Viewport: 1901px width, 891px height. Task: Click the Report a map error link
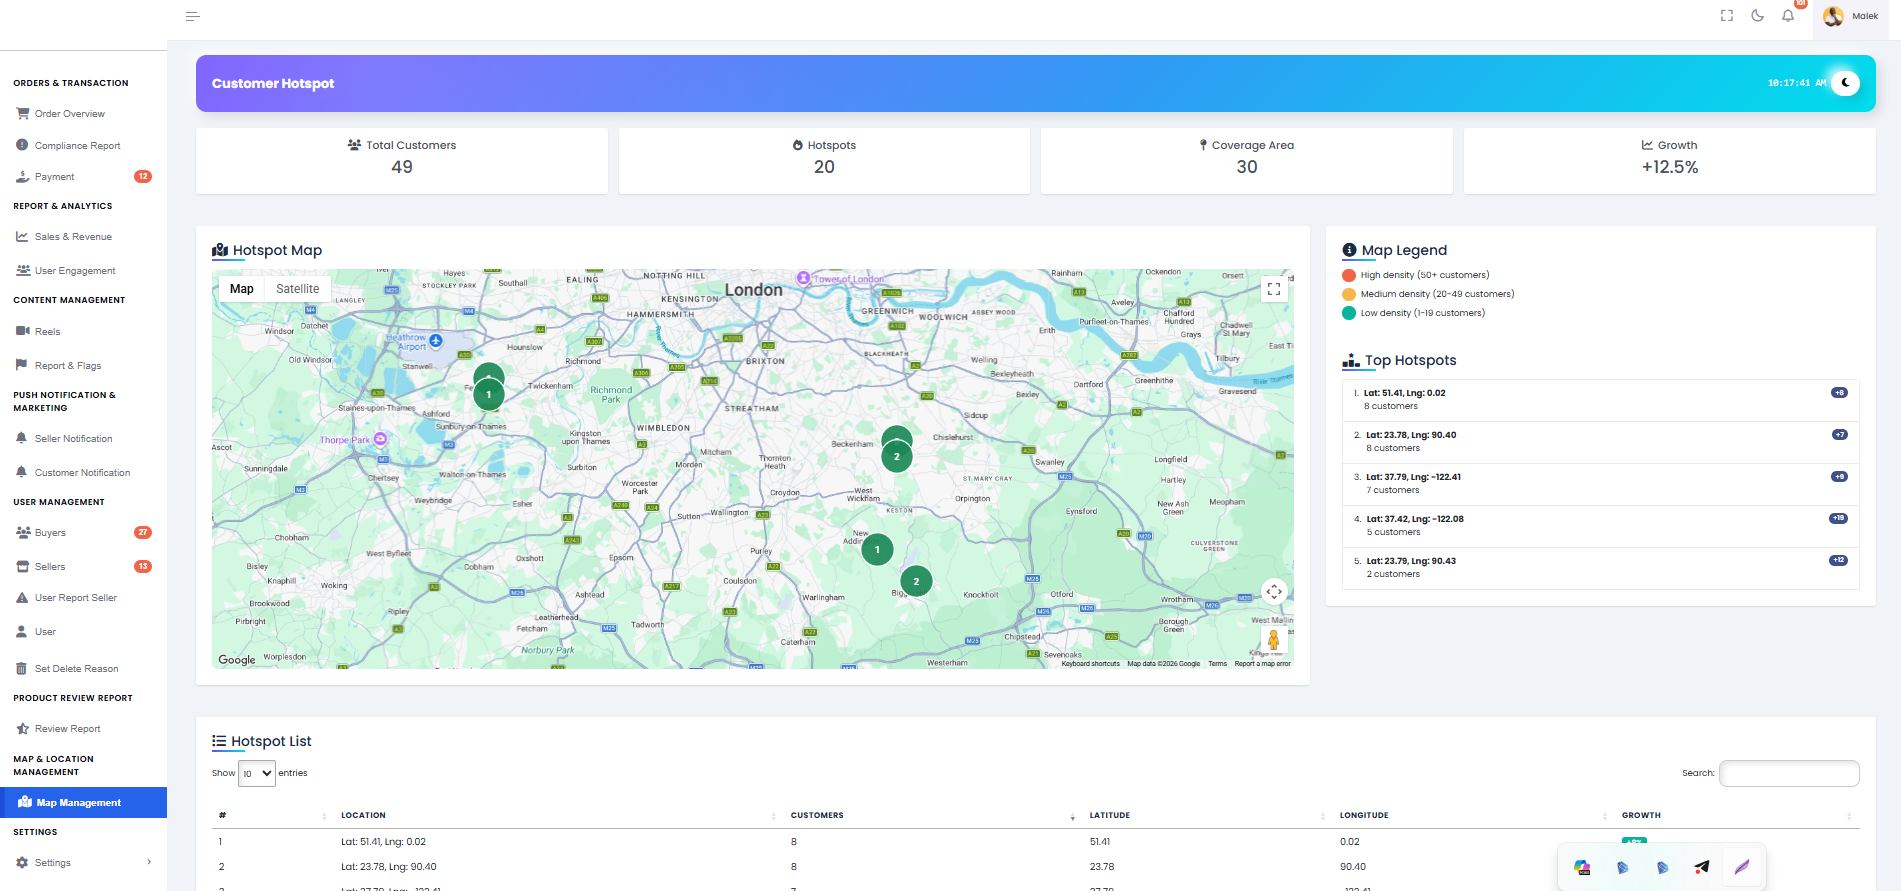coord(1262,664)
